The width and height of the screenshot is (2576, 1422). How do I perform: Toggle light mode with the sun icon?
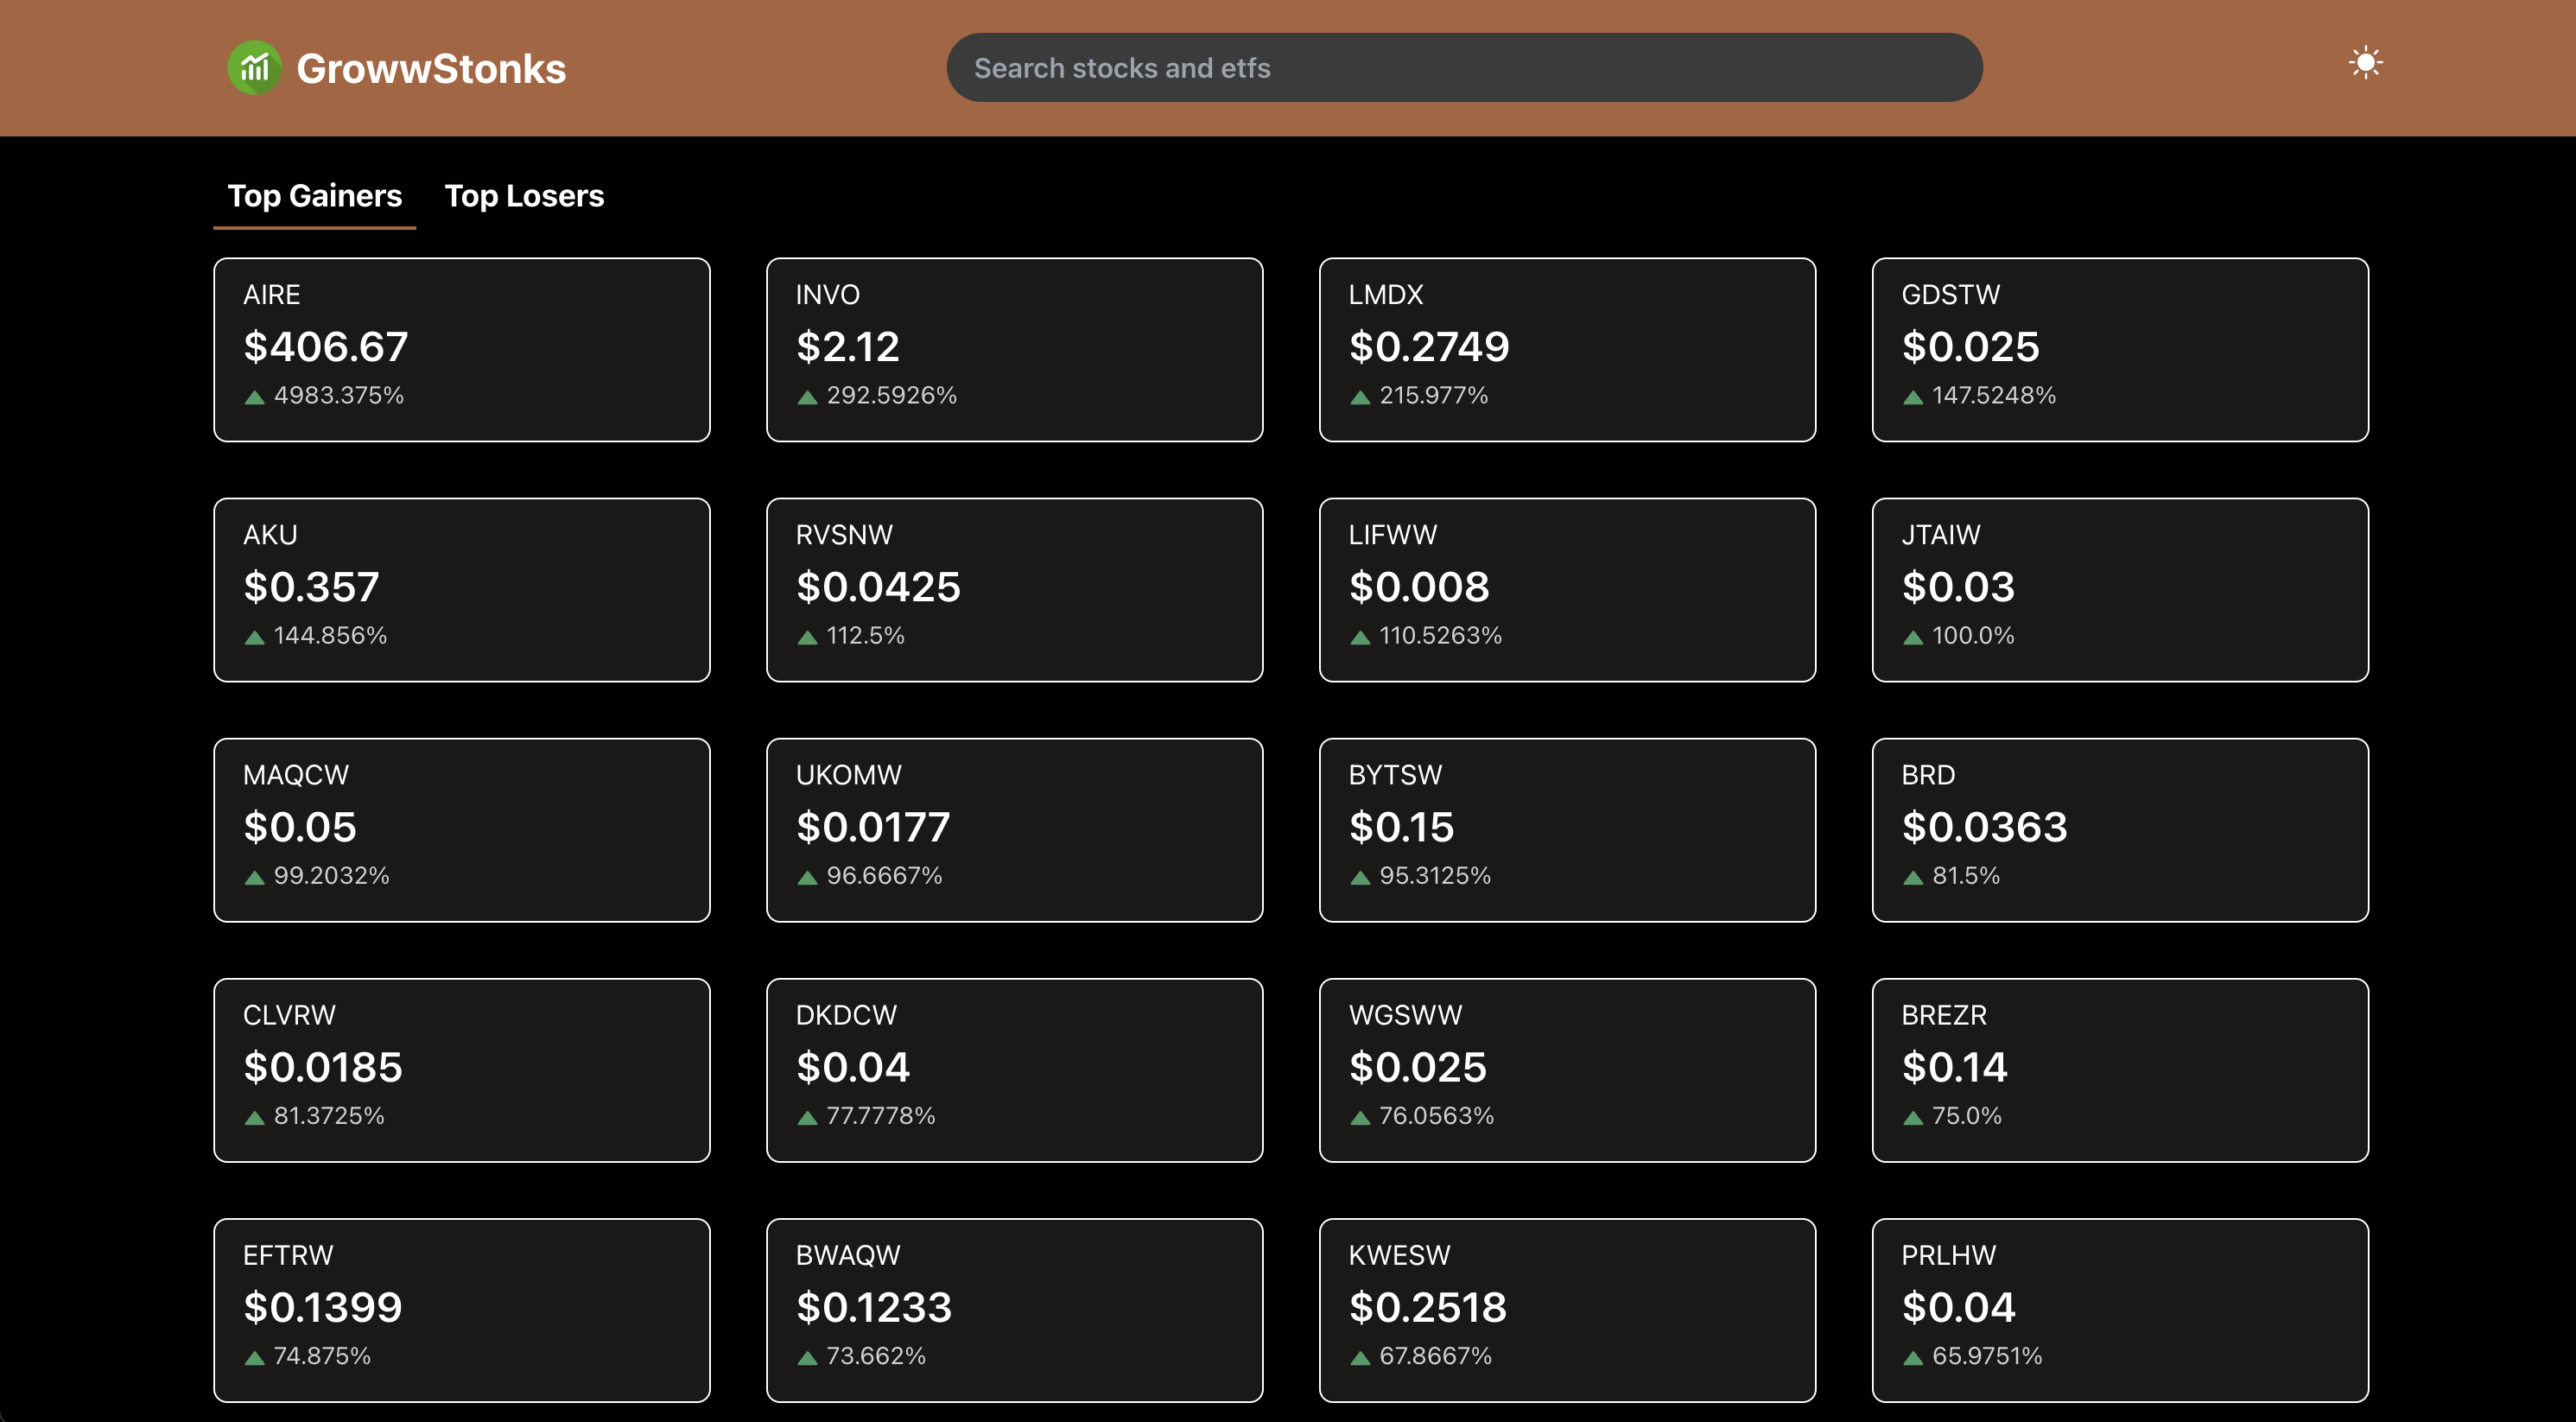point(2366,63)
